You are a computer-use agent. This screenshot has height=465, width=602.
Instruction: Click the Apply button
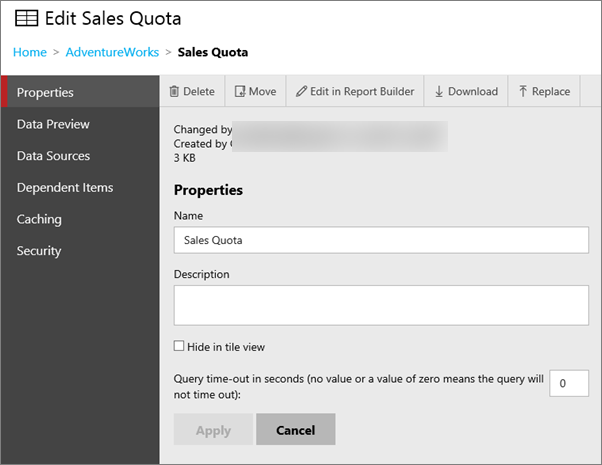tap(213, 429)
